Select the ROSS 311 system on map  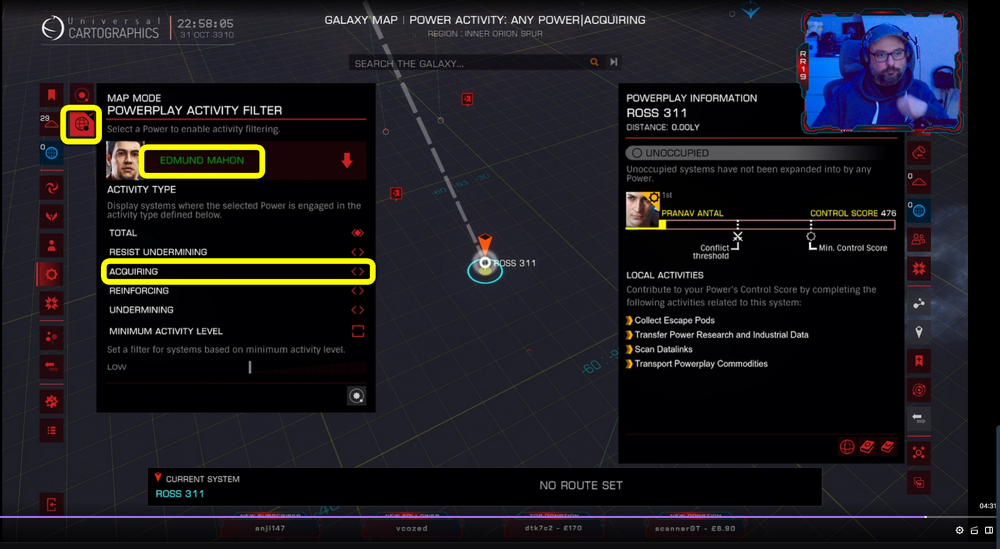pos(485,263)
